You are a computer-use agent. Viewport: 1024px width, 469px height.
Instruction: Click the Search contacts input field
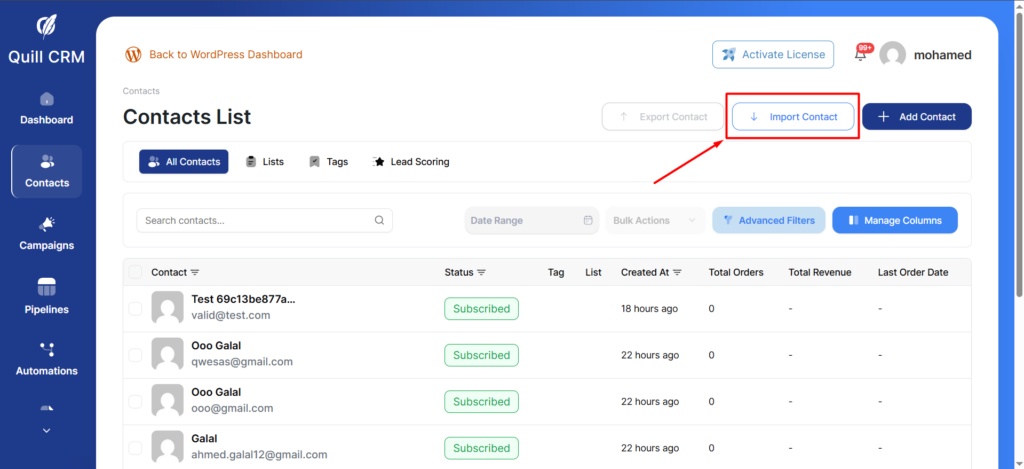coord(255,221)
